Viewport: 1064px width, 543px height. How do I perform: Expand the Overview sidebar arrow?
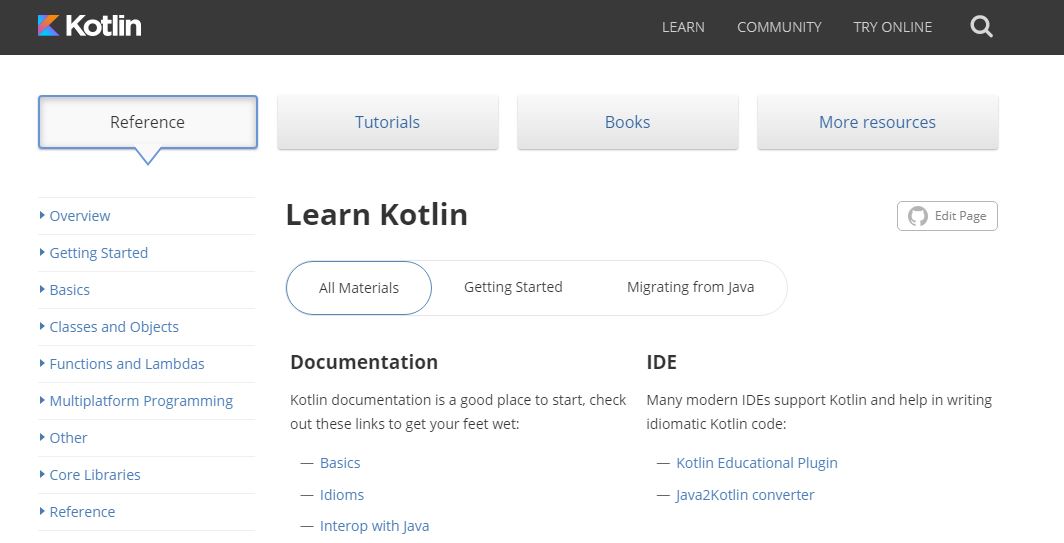(x=43, y=215)
